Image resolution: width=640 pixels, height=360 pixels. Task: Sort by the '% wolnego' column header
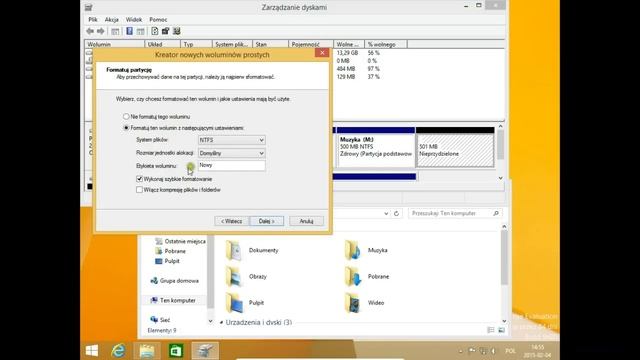[385, 44]
